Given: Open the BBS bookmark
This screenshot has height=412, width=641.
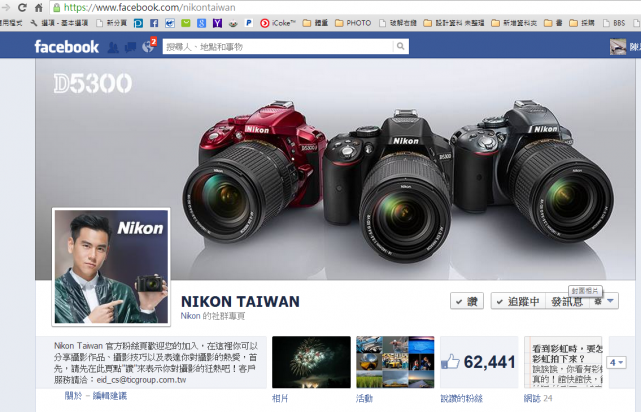Looking at the screenshot, I should [614, 23].
